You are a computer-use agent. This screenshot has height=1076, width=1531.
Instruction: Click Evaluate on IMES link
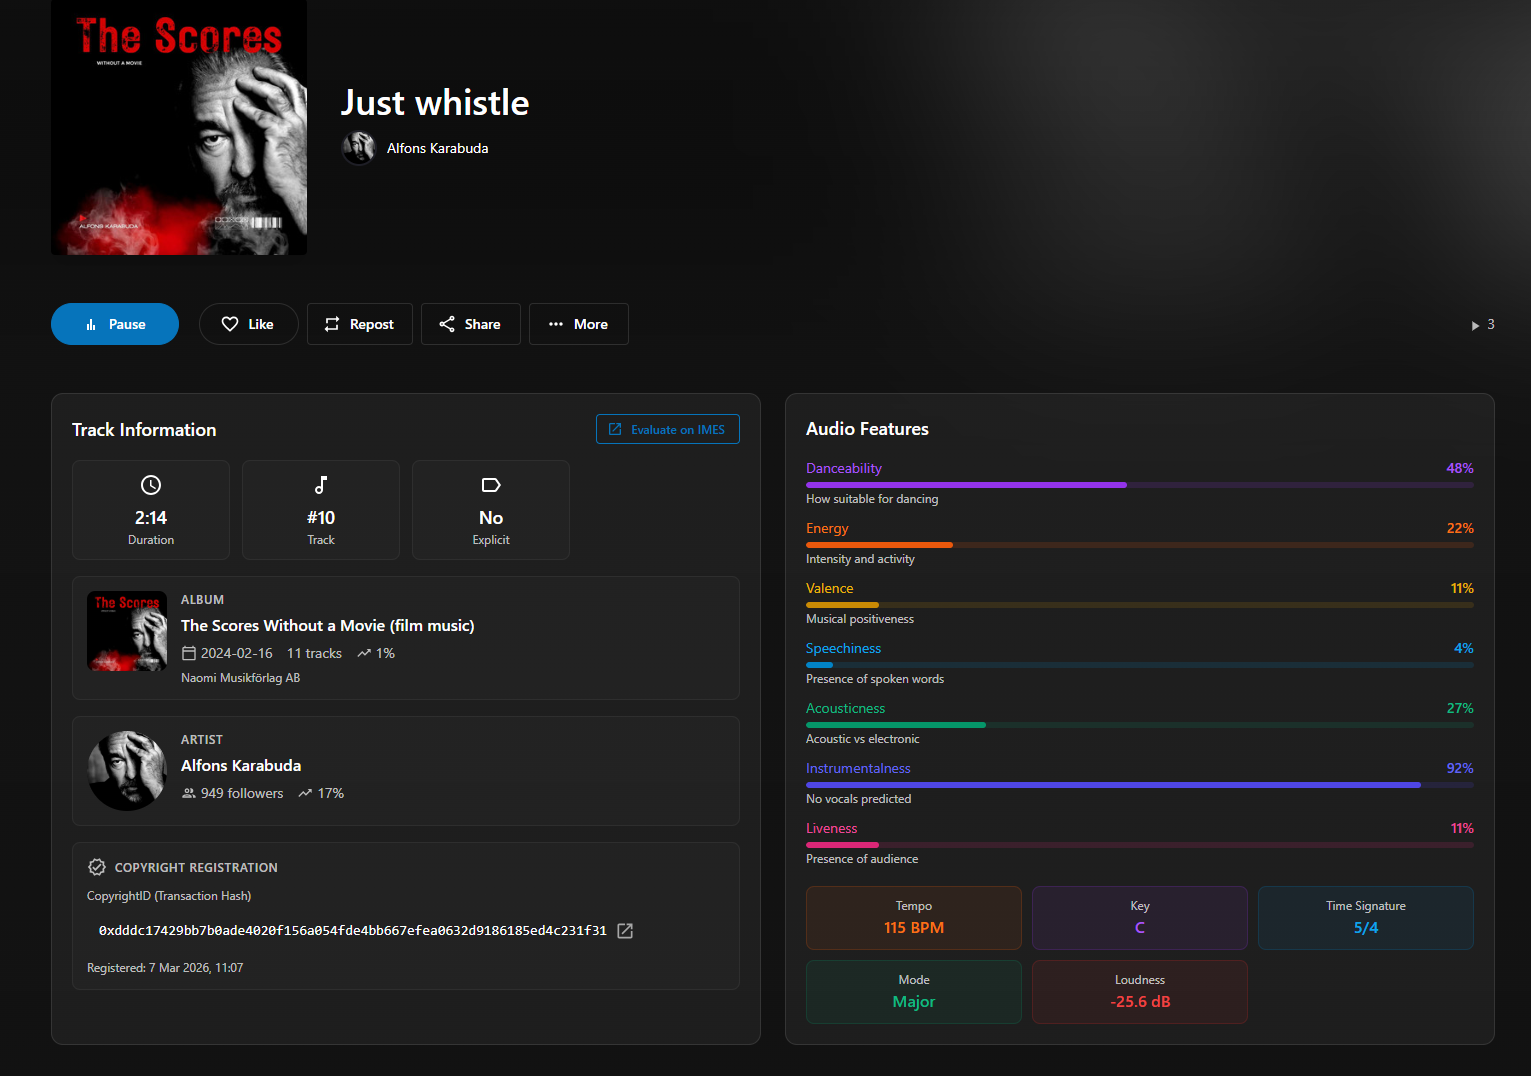pyautogui.click(x=667, y=429)
